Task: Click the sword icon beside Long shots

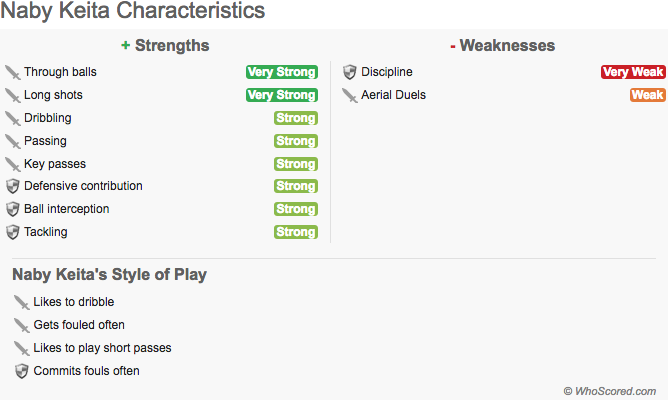Action: [12, 95]
